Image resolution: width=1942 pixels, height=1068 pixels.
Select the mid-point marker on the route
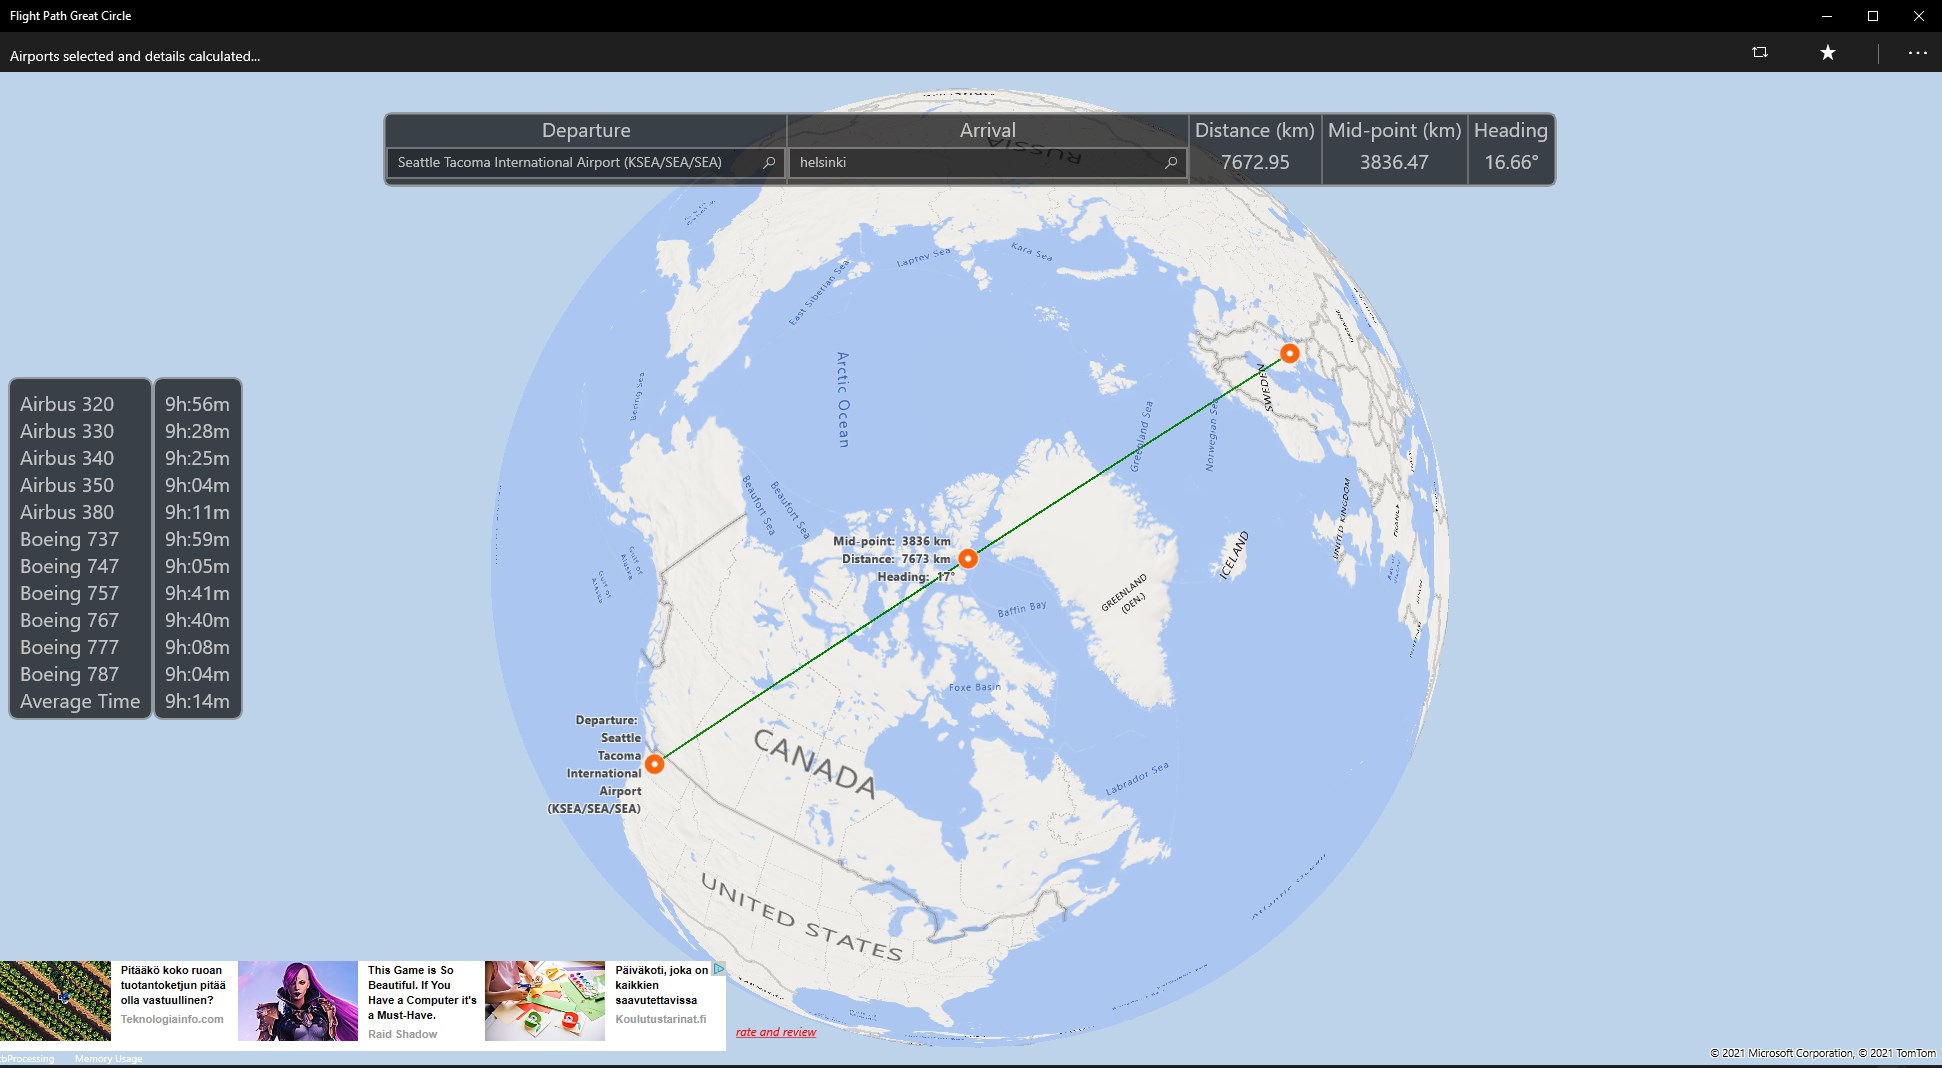click(x=967, y=558)
